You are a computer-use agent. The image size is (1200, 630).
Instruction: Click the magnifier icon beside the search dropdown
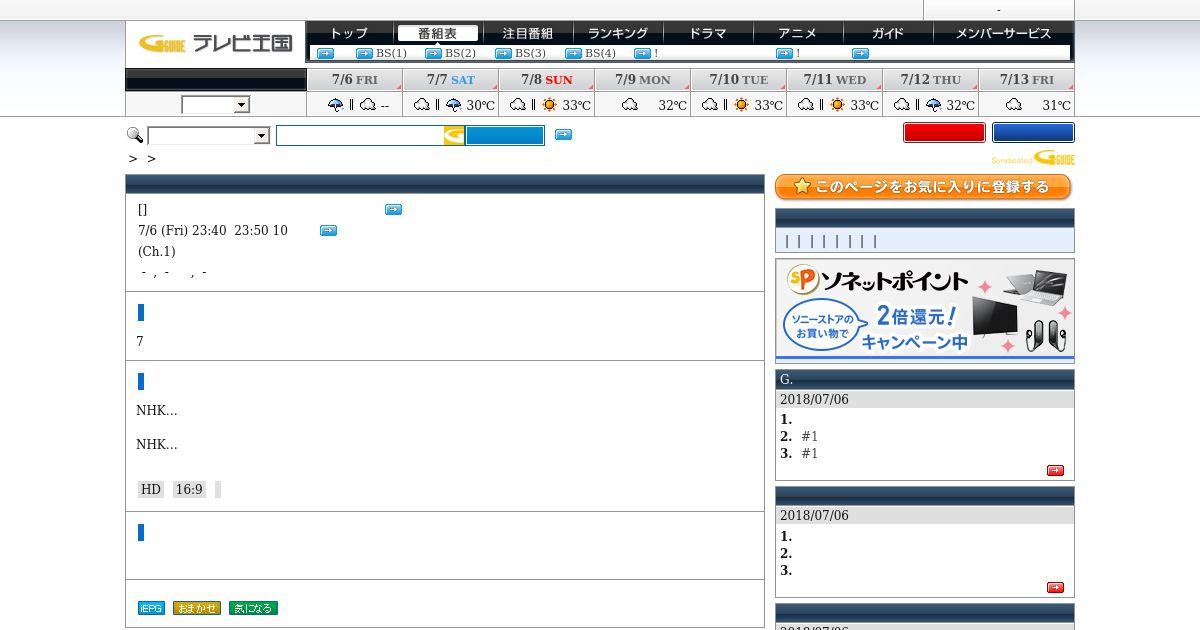(x=135, y=135)
